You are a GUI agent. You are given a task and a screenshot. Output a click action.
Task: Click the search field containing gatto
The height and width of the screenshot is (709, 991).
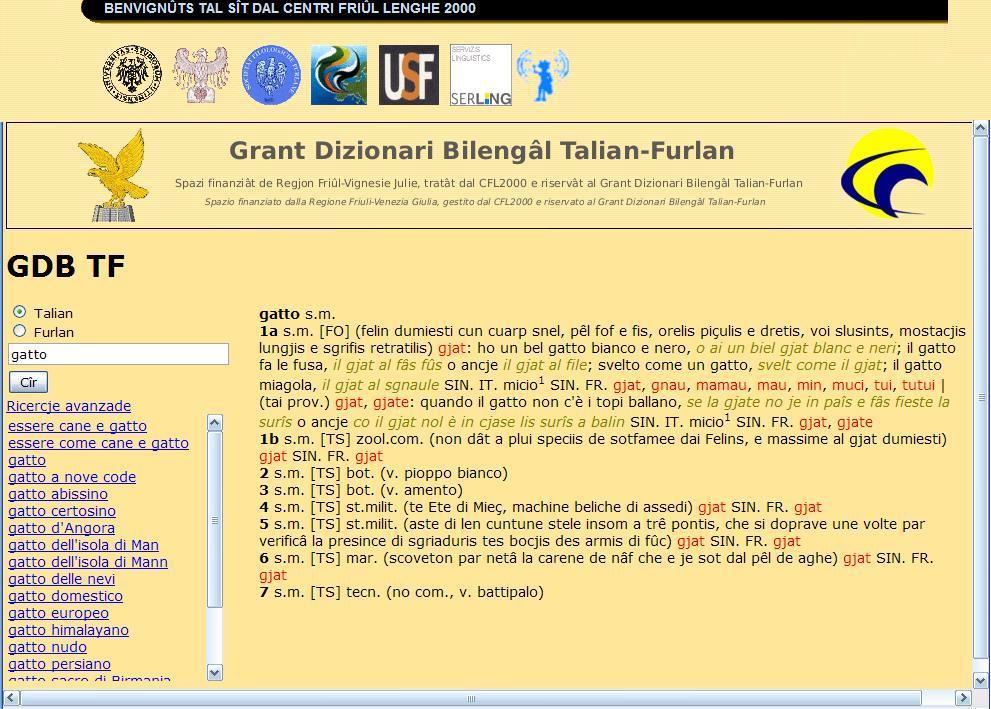[118, 354]
